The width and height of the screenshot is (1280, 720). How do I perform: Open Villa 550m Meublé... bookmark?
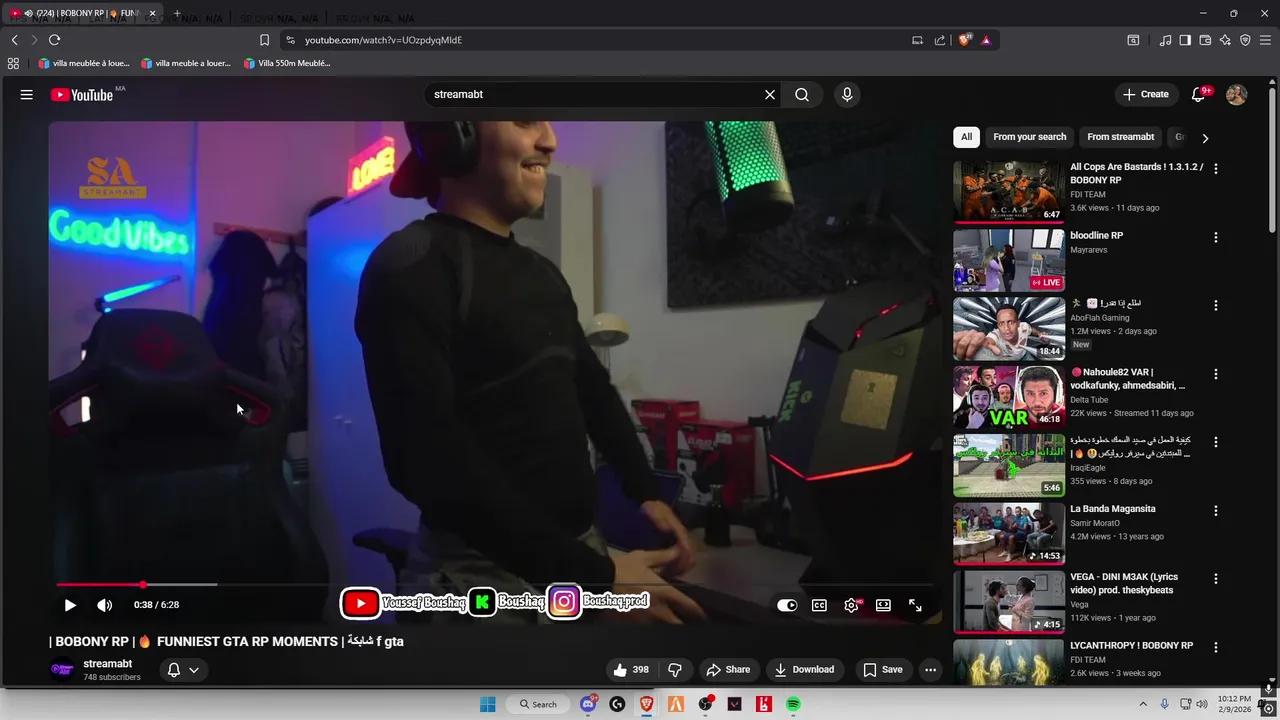click(287, 63)
